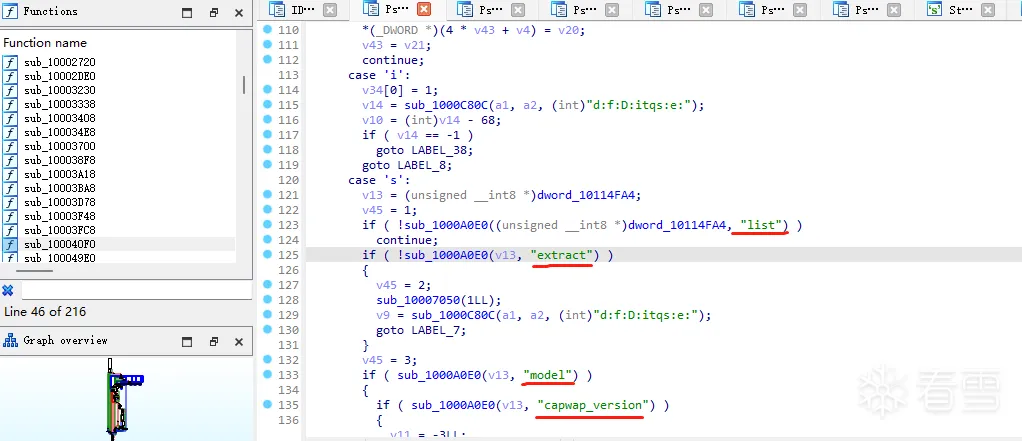Maximize the Graph overview panel
1022x441 pixels.
[x=187, y=342]
